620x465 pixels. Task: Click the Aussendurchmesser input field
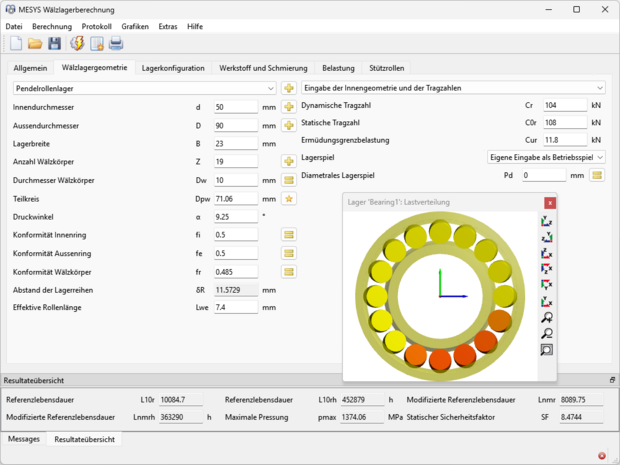(236, 126)
